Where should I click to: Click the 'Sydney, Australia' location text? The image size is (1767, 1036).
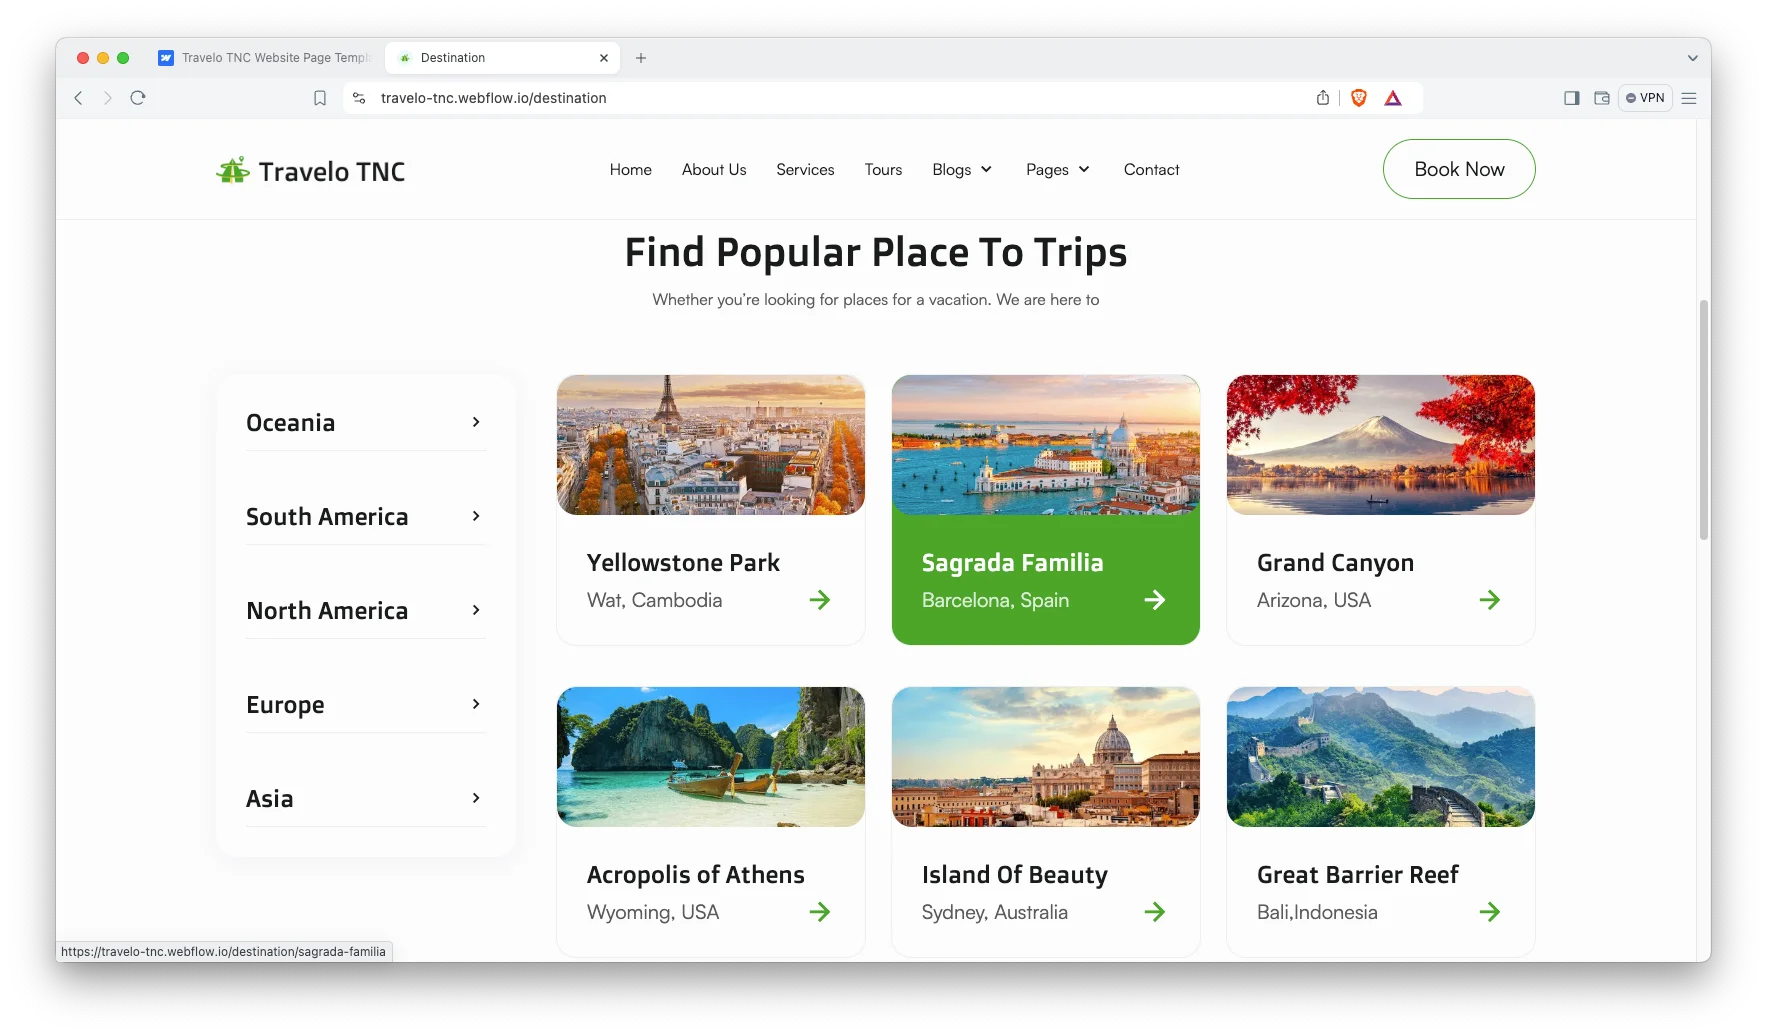coord(994,912)
